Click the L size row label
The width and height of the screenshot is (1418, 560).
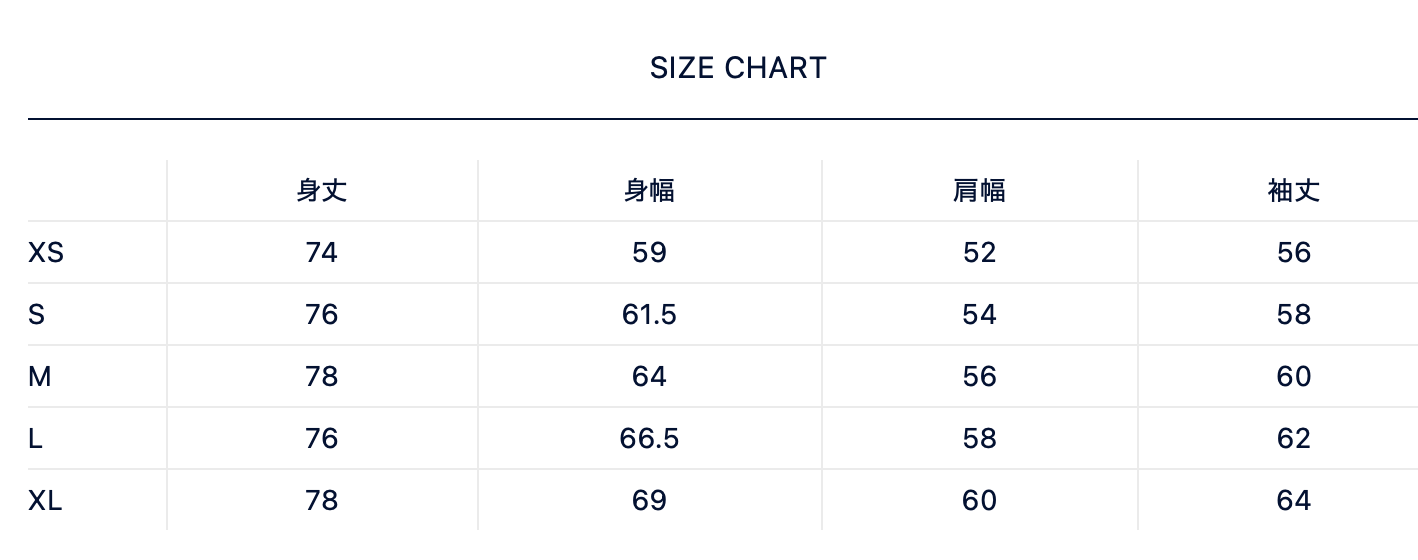pyautogui.click(x=35, y=439)
